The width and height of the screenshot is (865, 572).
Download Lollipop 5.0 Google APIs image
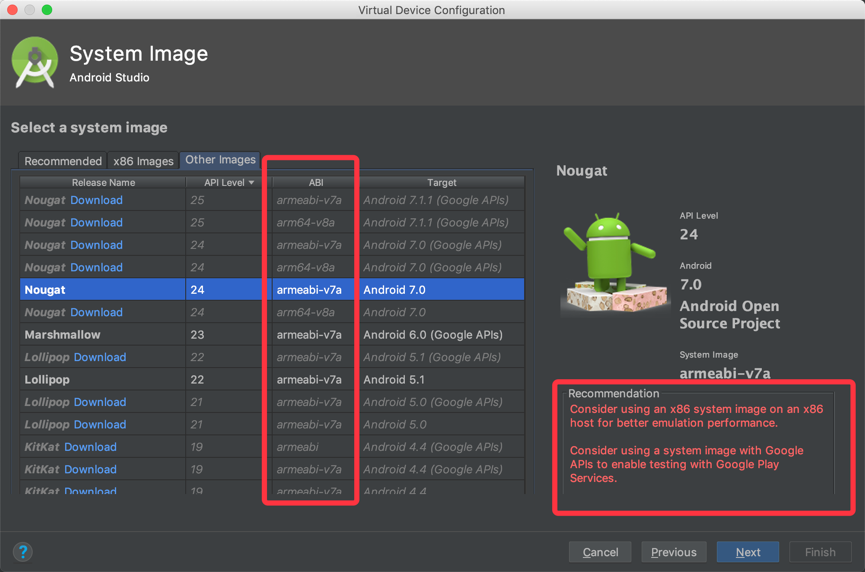100,402
